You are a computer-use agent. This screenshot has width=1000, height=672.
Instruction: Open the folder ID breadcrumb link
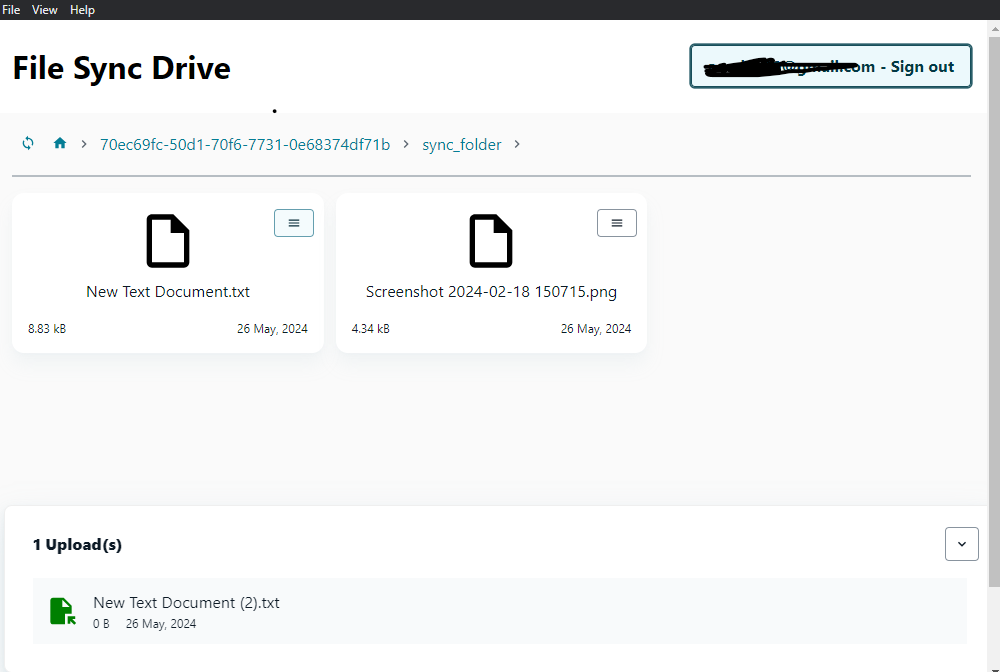point(244,144)
